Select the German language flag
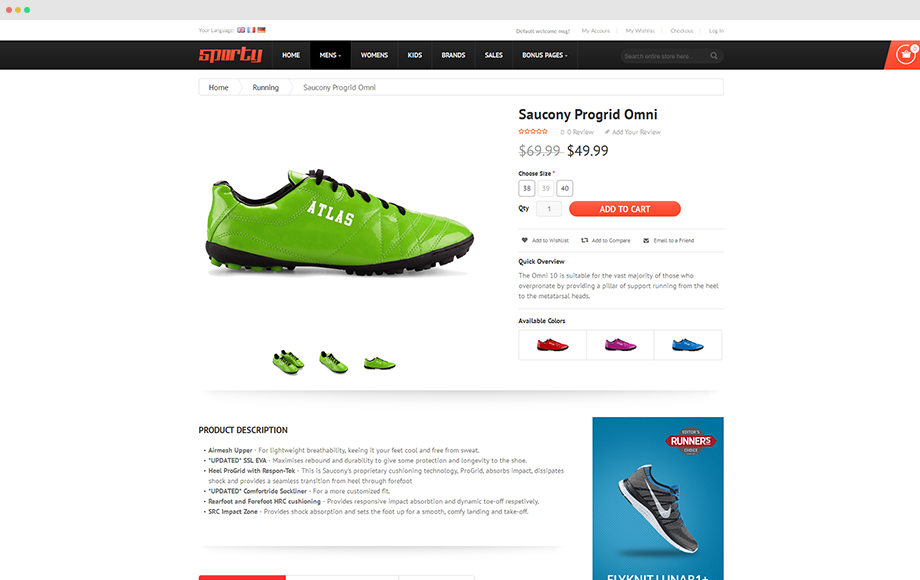This screenshot has height=580, width=920. pos(261,30)
